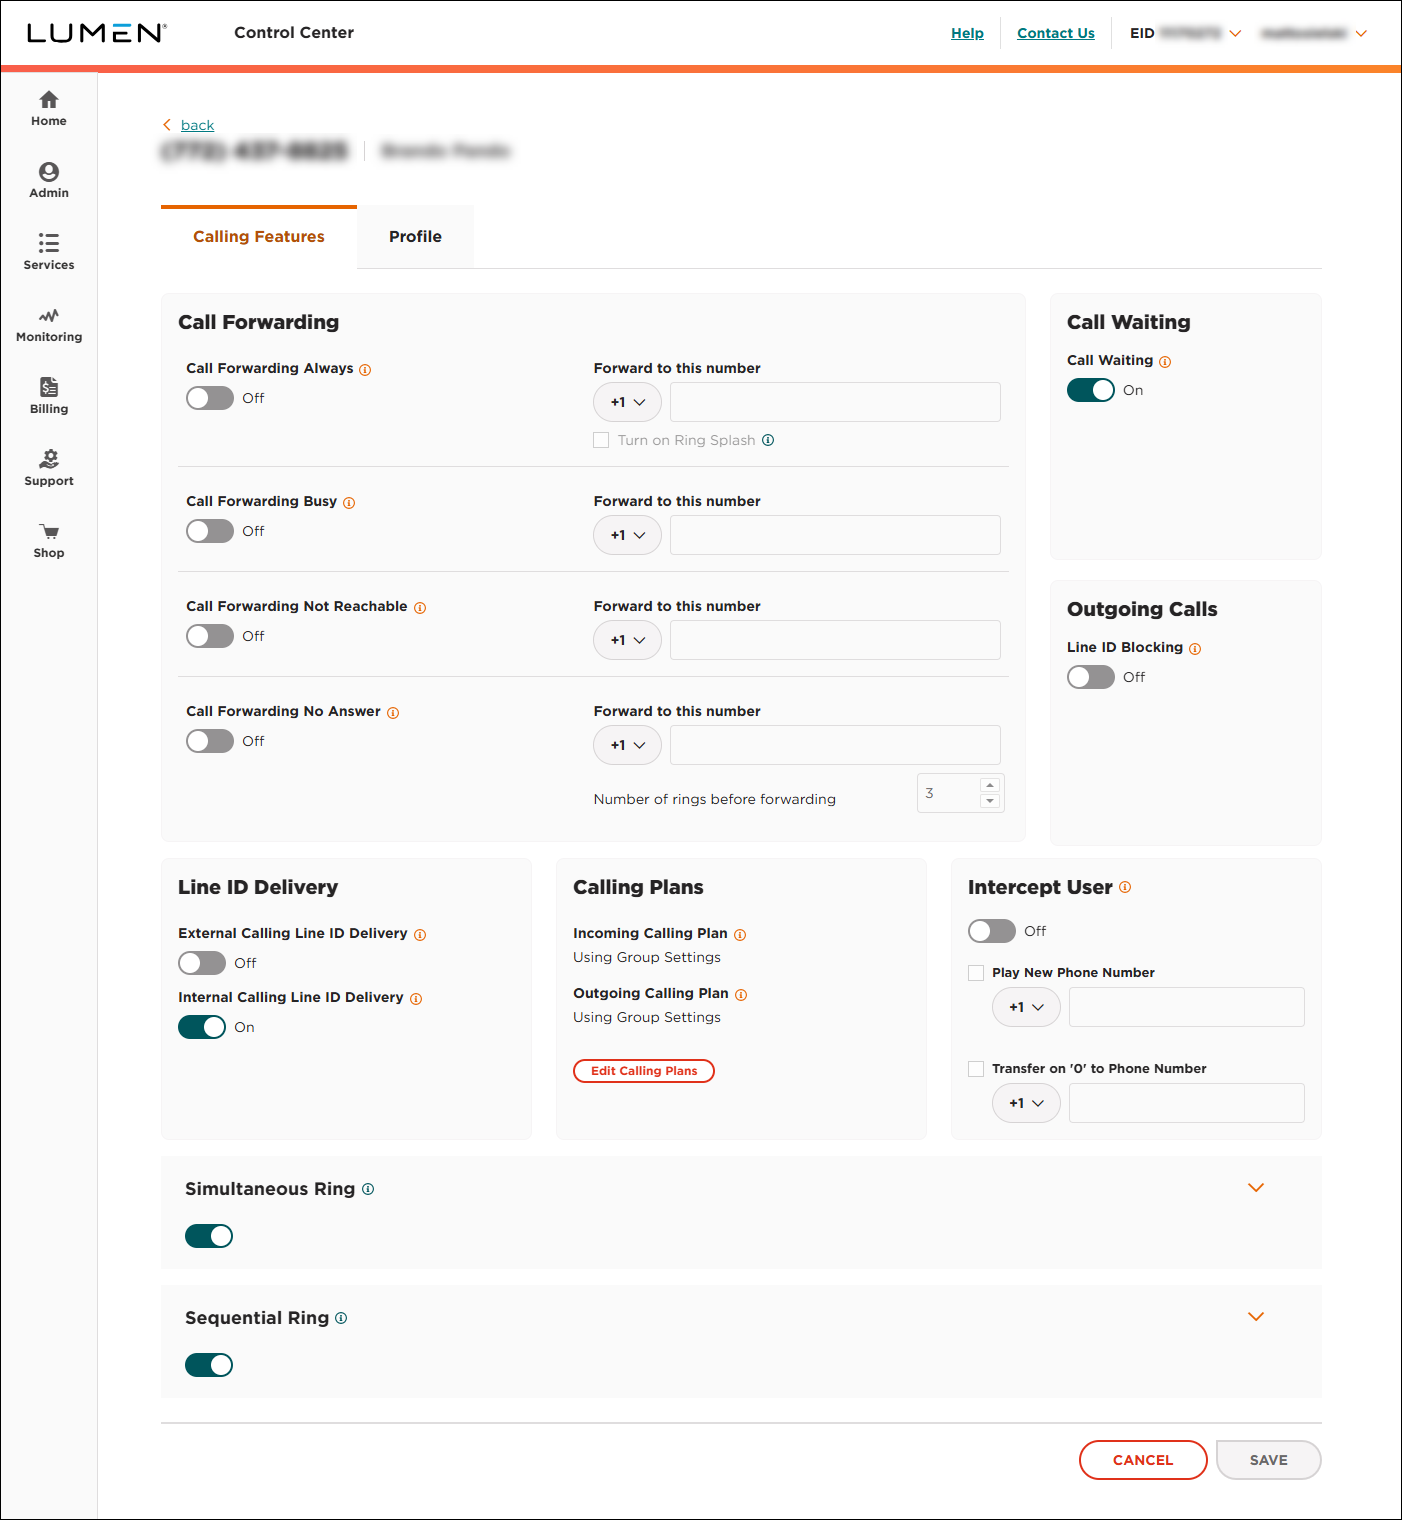1402x1520 pixels.
Task: Open the Services panel from the sidebar
Action: pos(48,252)
